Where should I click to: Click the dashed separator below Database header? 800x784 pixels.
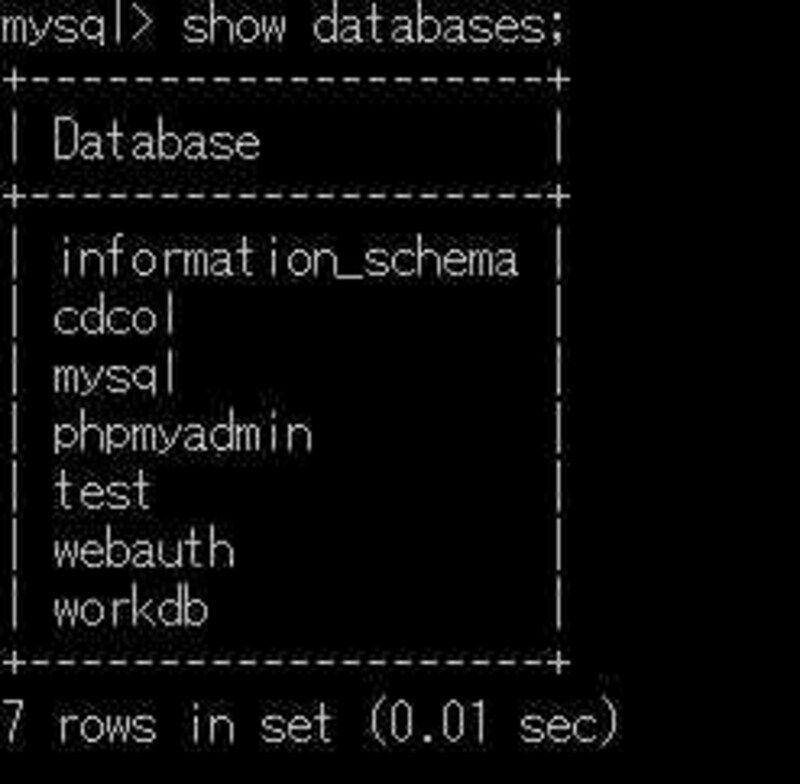tap(285, 196)
